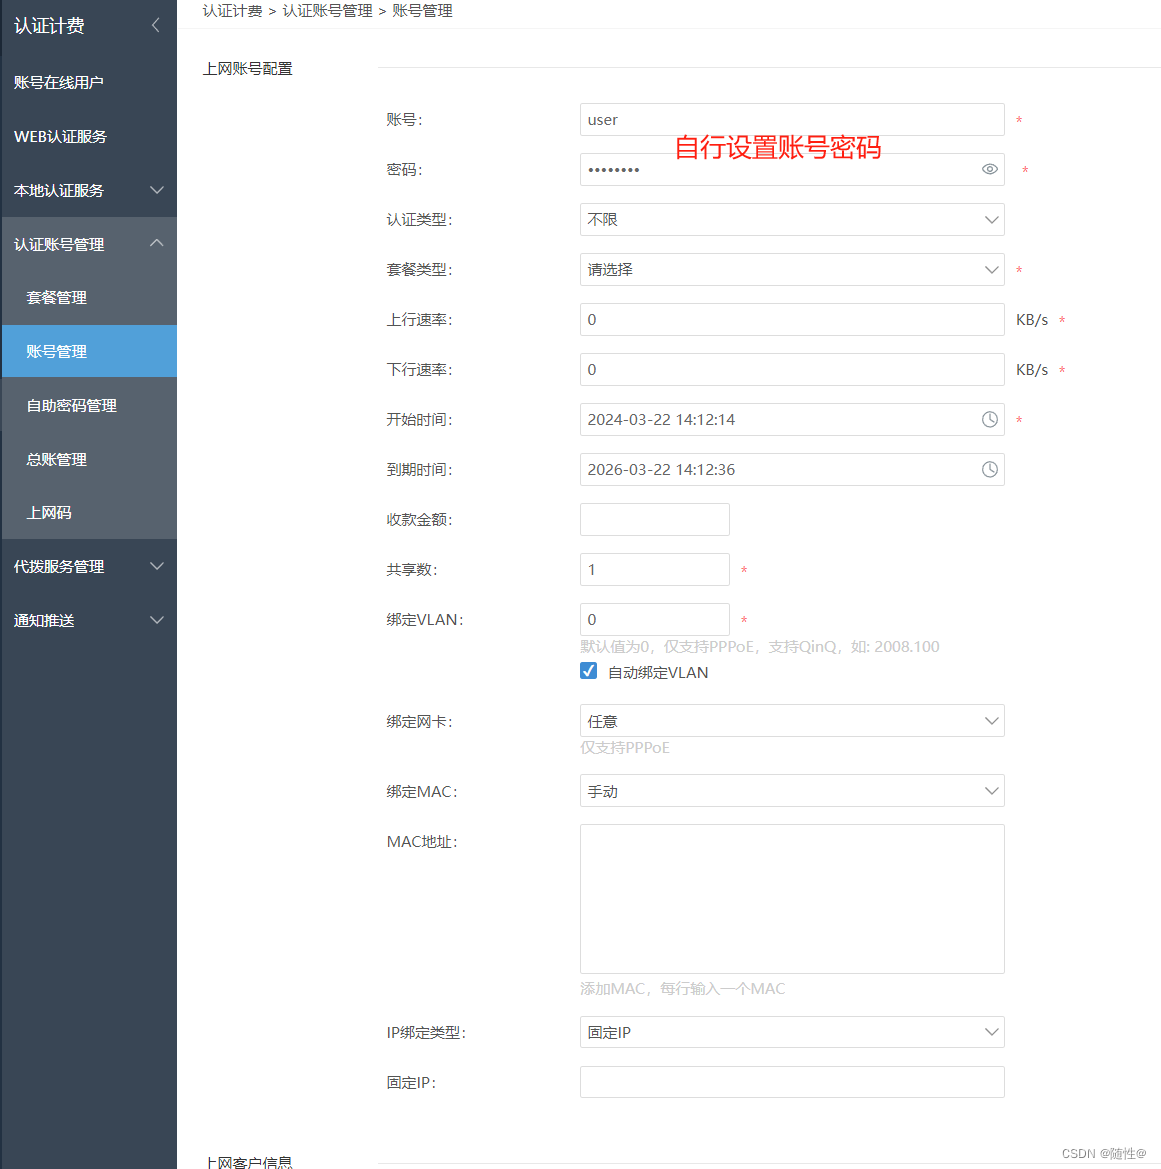Click the 认证计费 breadcrumb link
The width and height of the screenshot is (1161, 1169).
[233, 10]
